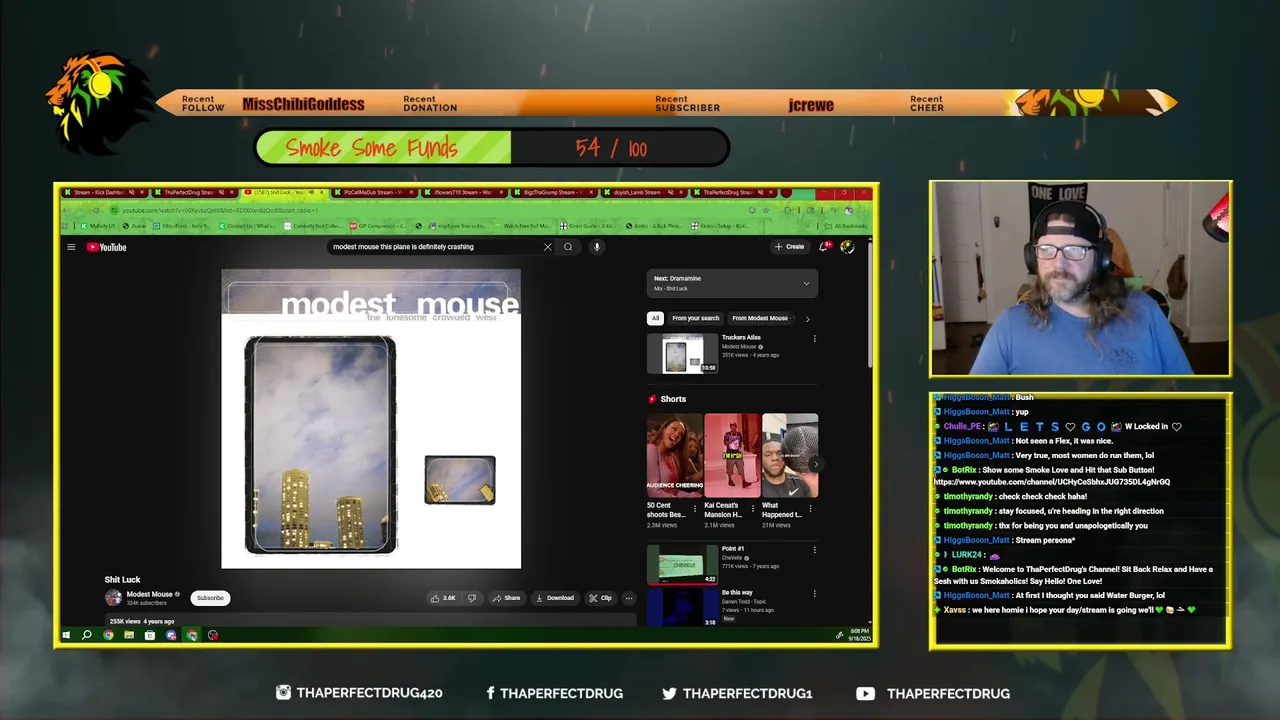Click the search magnifier button on YouTube
This screenshot has height=720, width=1280.
click(x=568, y=247)
